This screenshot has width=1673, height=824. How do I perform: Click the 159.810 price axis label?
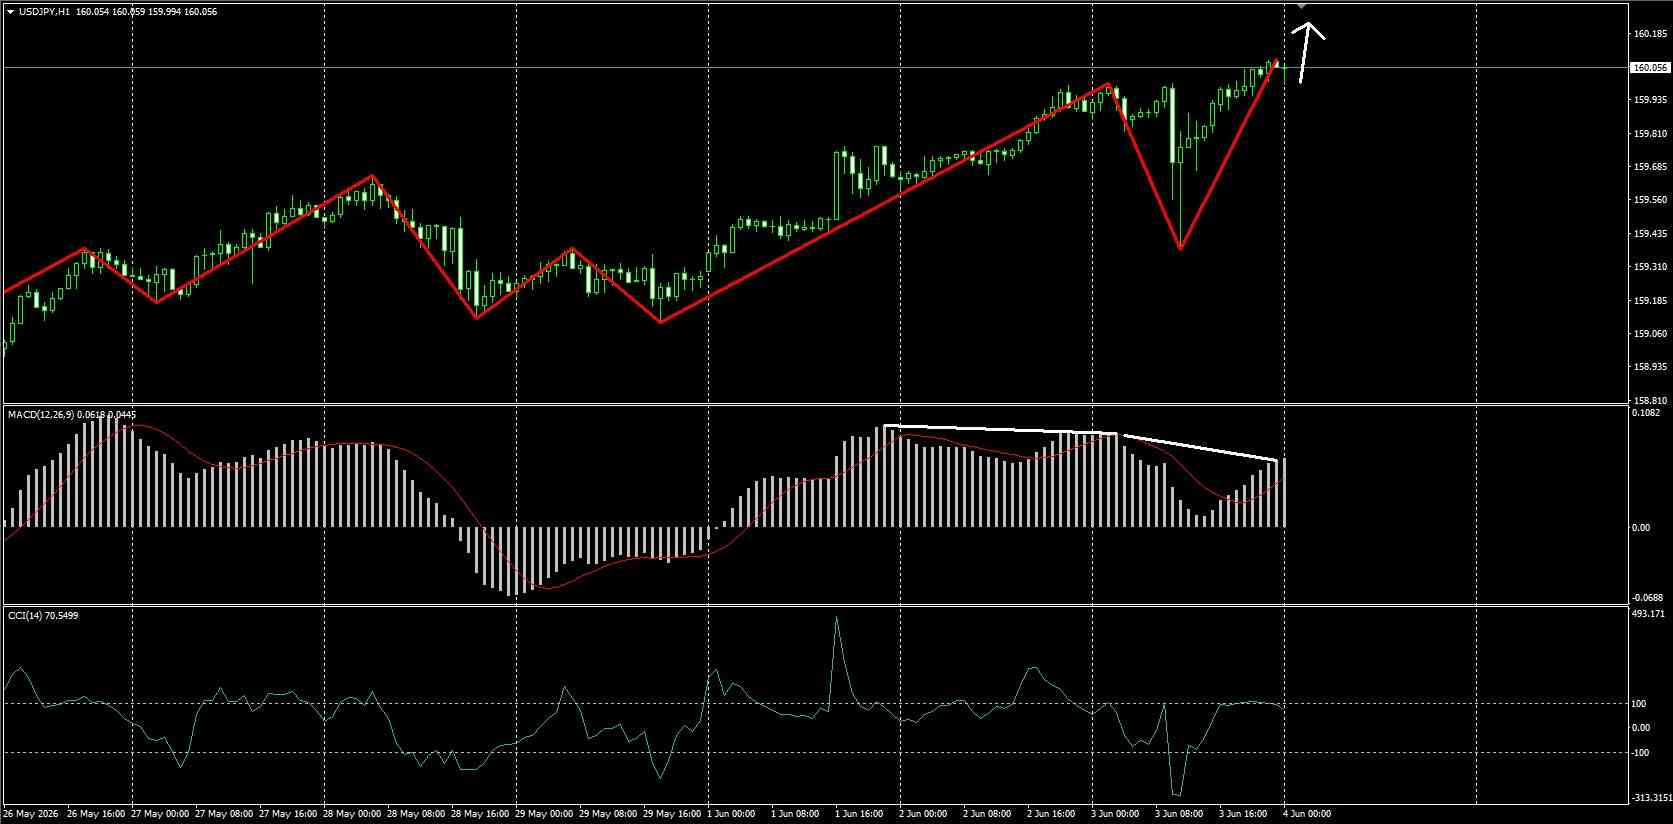click(1648, 134)
